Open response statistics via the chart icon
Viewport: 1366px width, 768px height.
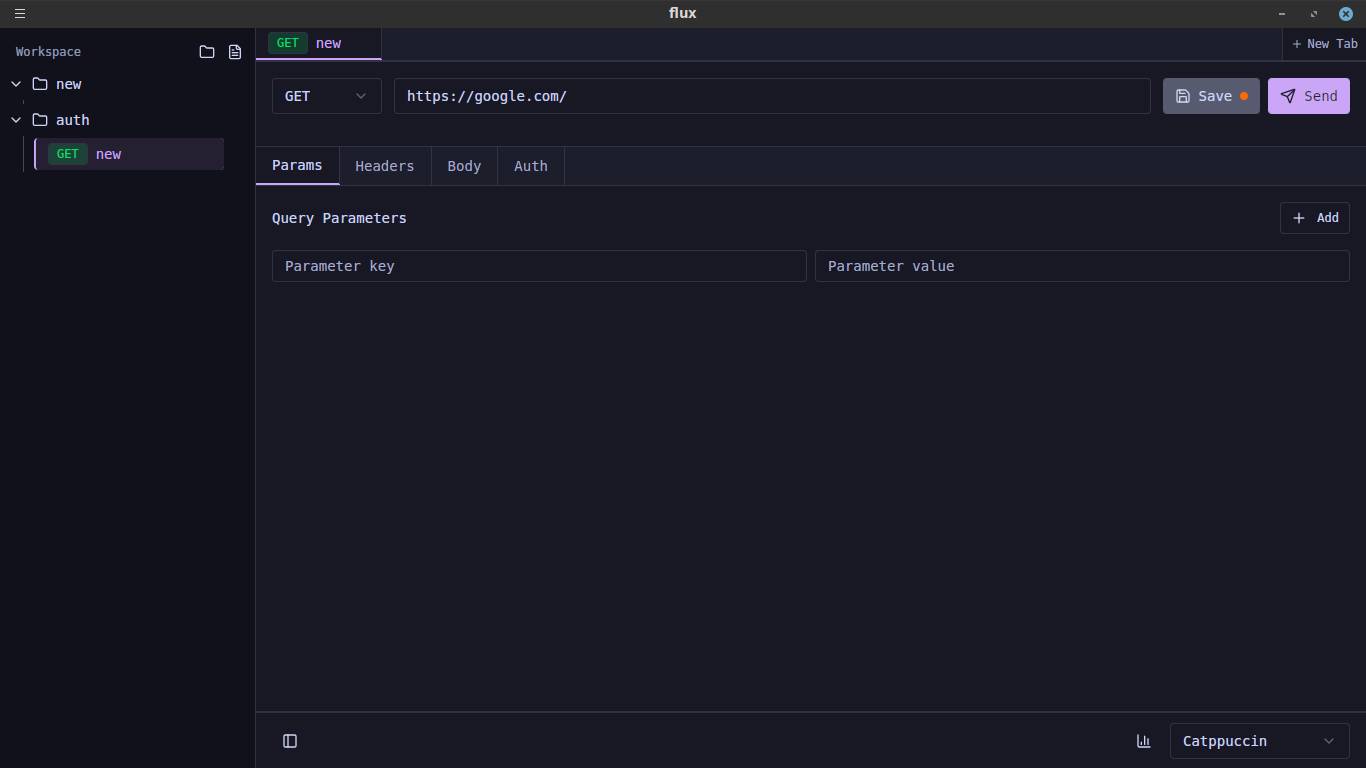pos(1144,741)
